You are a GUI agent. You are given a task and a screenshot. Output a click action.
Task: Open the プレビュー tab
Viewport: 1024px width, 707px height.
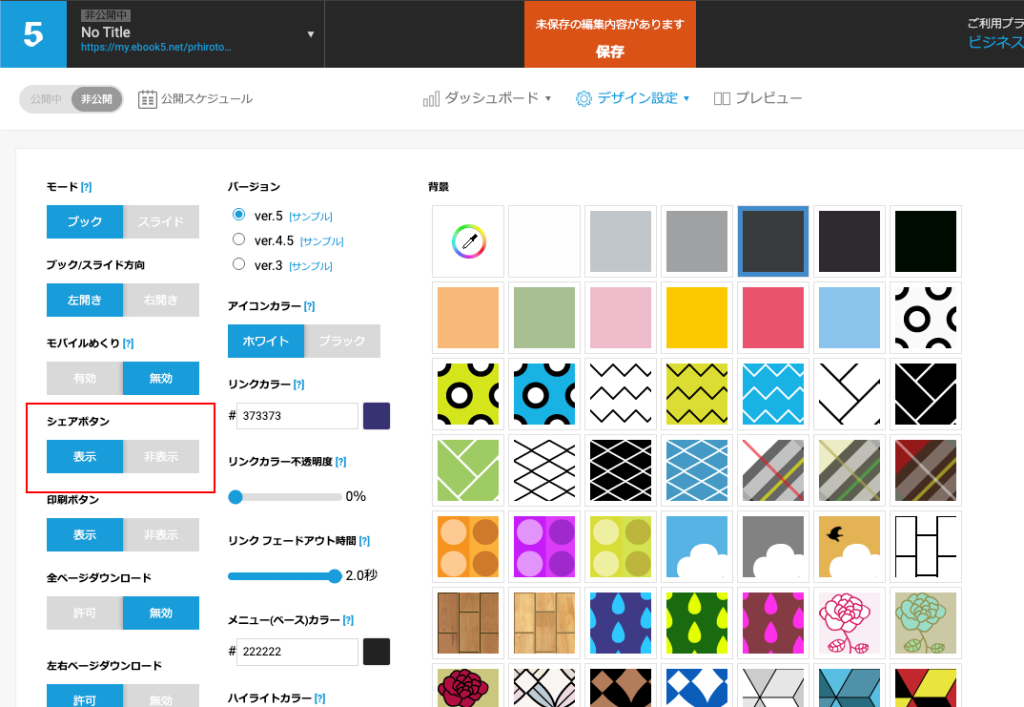[x=758, y=98]
